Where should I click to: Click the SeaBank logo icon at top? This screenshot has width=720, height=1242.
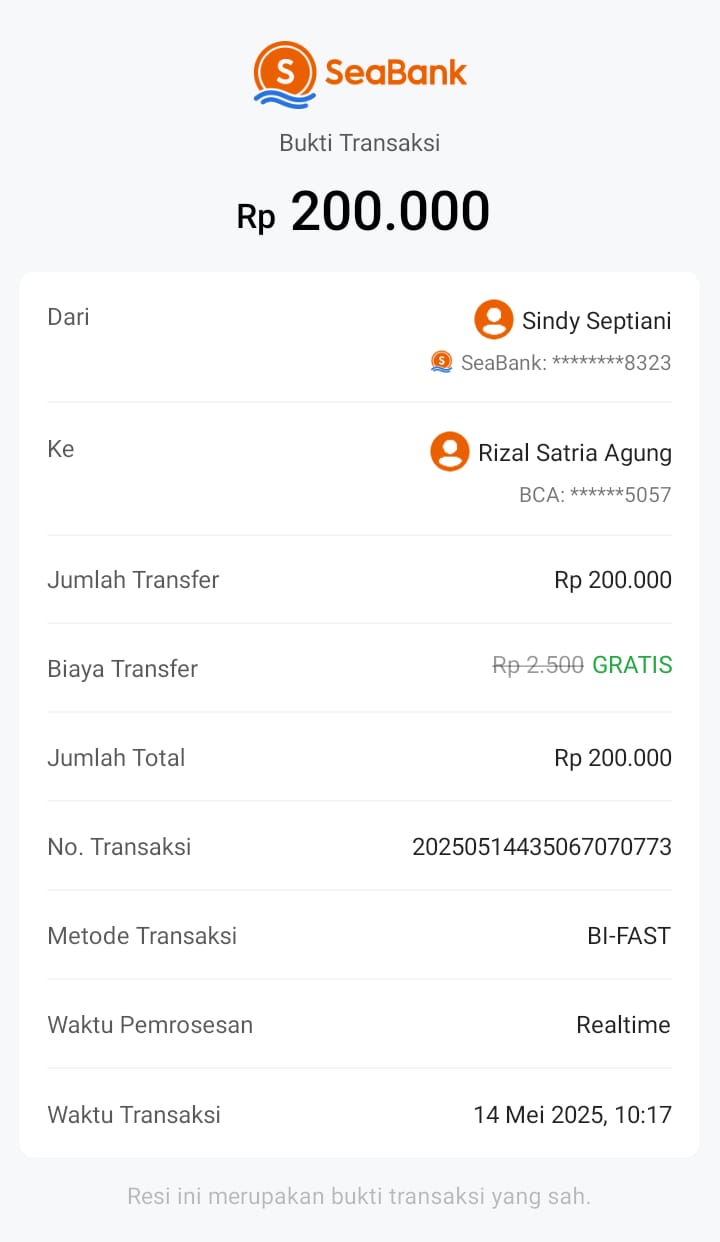point(285,73)
